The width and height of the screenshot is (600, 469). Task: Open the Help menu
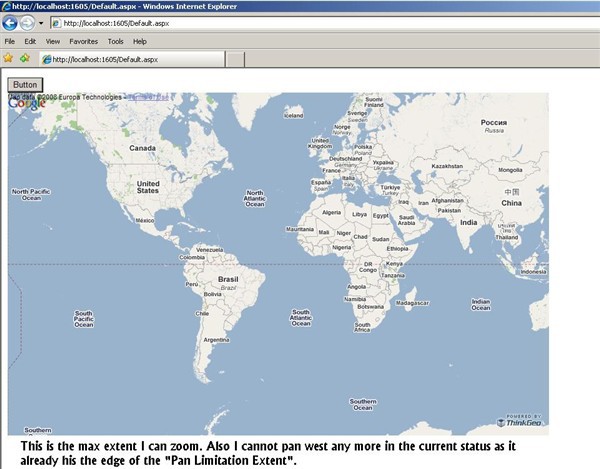click(x=140, y=41)
